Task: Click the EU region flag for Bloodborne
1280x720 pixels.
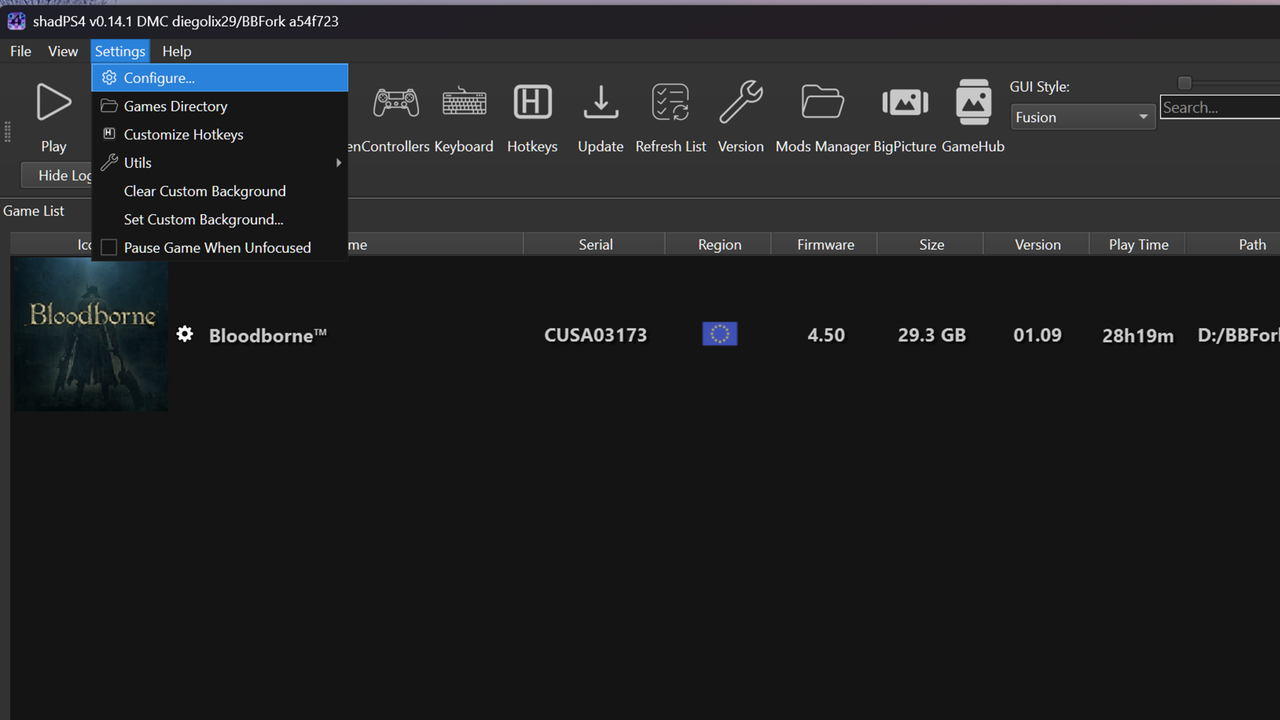Action: (x=720, y=334)
